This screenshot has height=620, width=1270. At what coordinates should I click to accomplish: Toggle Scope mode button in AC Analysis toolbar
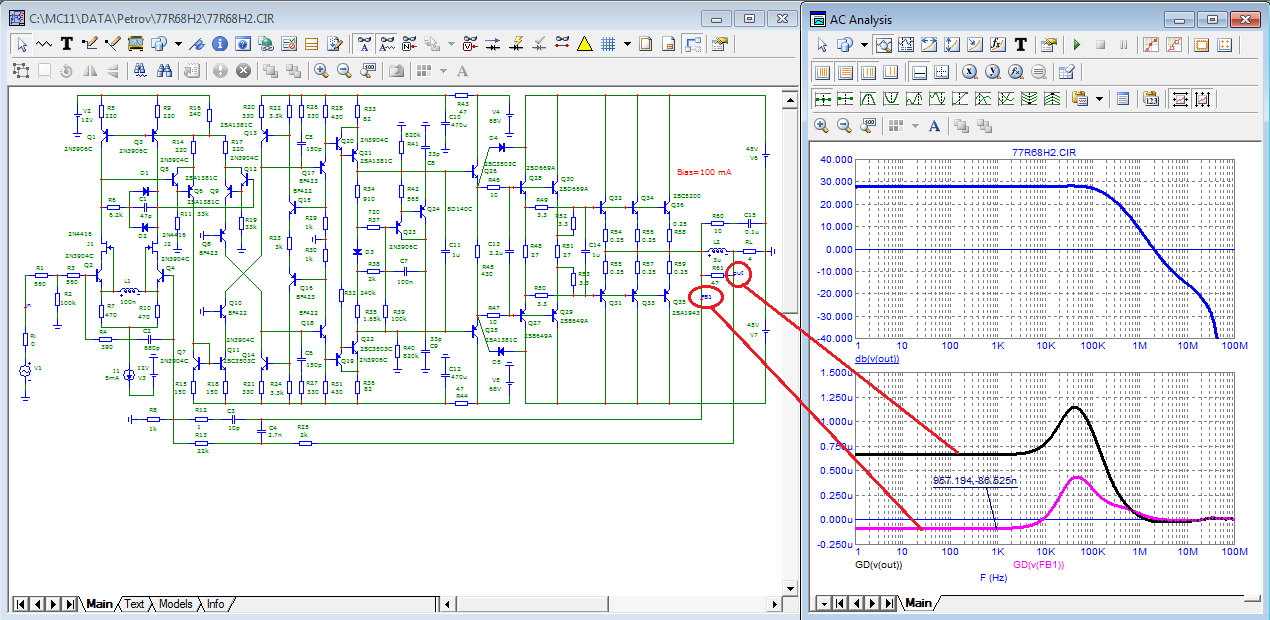(883, 45)
